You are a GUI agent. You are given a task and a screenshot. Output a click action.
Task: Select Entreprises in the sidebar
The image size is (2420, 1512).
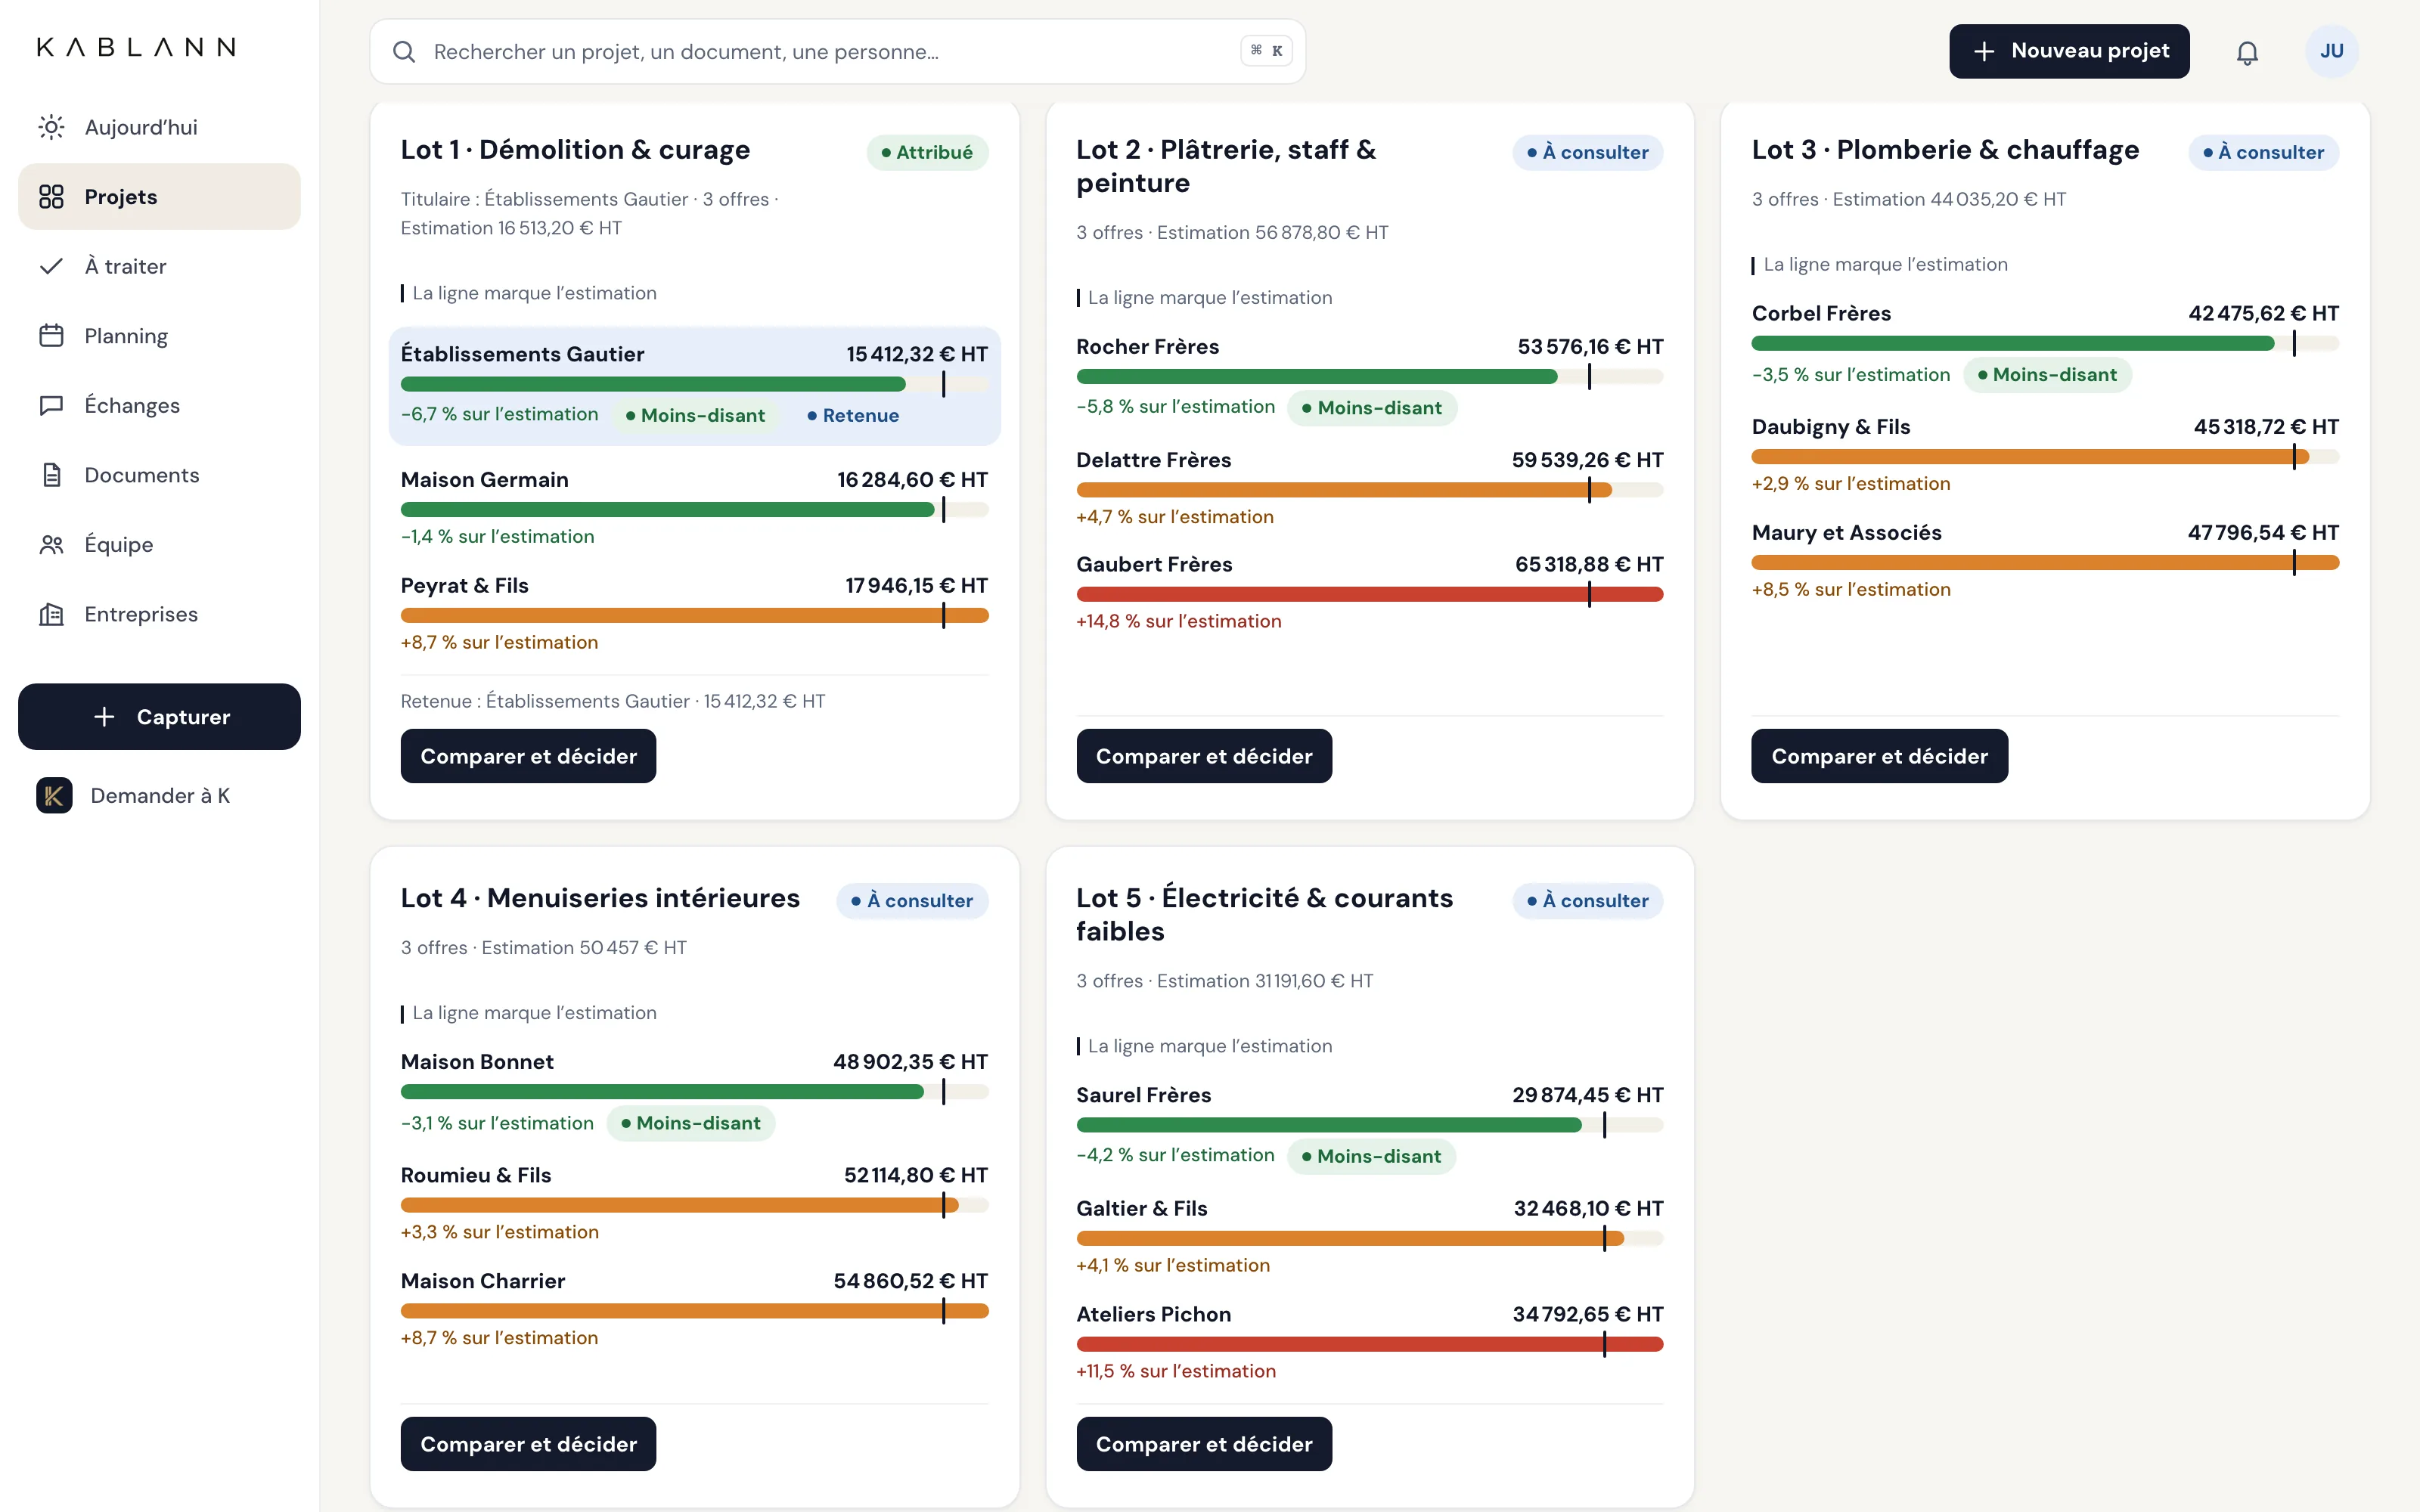159,614
